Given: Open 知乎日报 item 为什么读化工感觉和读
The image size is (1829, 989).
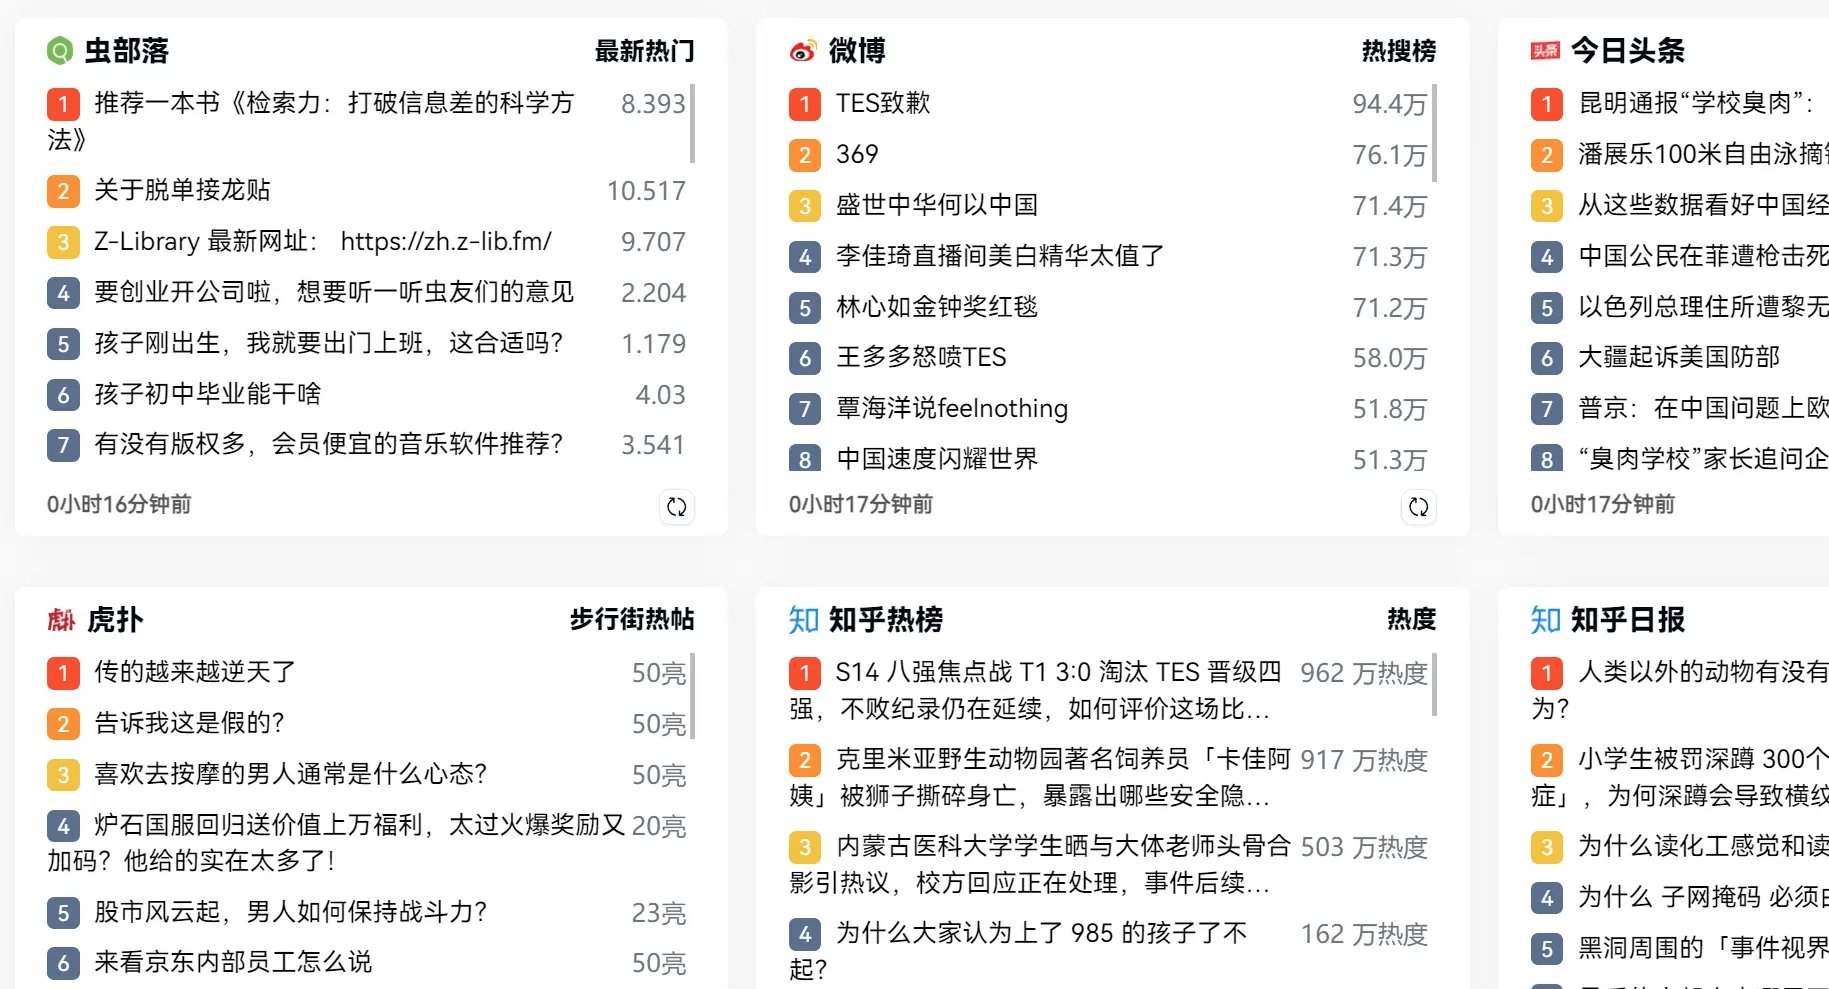Looking at the screenshot, I should tap(1703, 846).
